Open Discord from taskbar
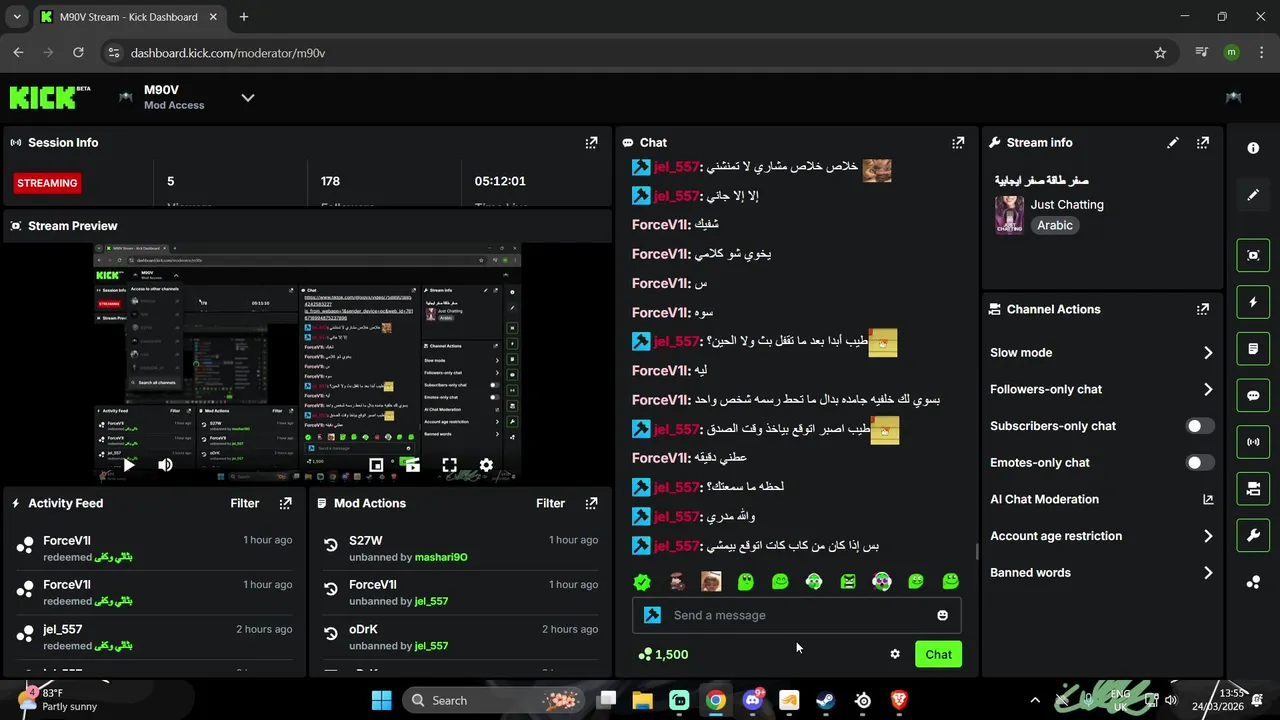Viewport: 1280px width, 720px height. pos(753,700)
